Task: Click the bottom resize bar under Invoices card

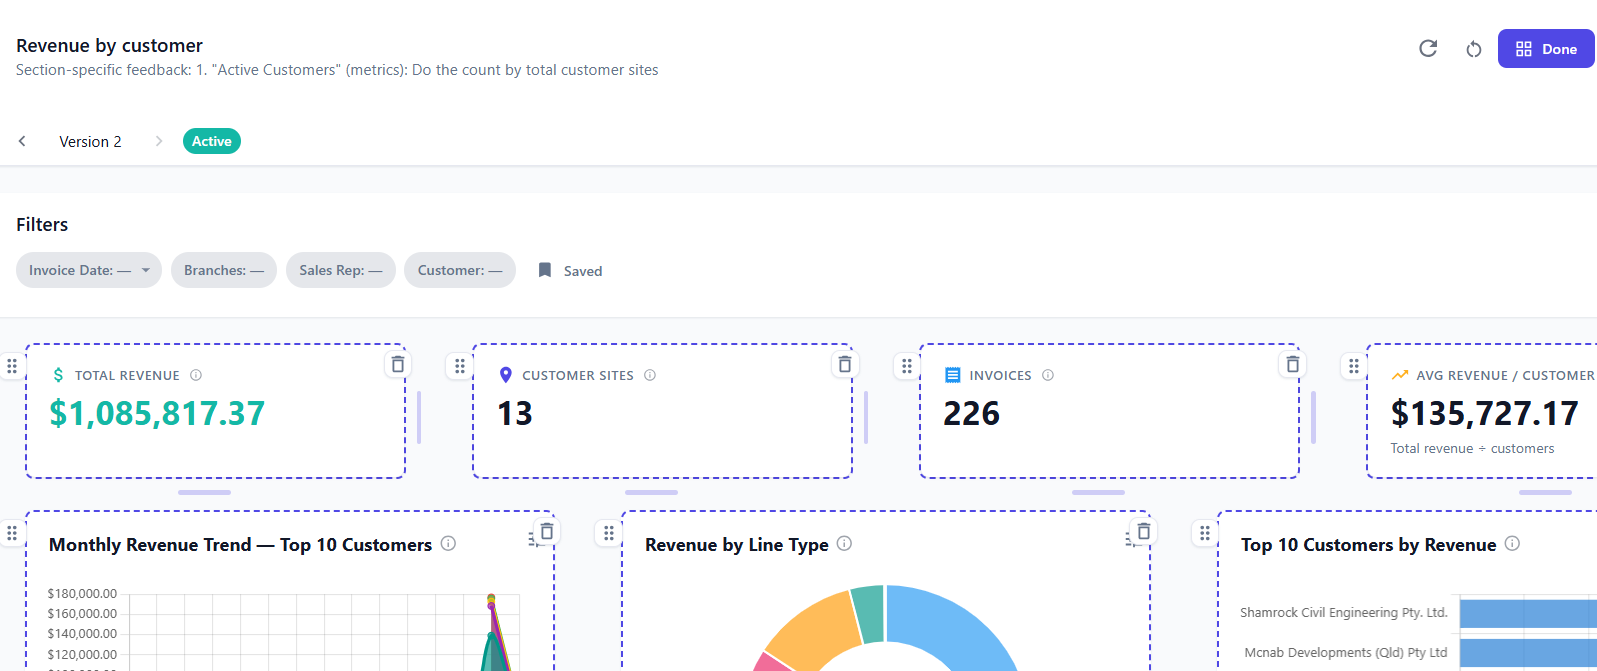Action: pos(1098,492)
